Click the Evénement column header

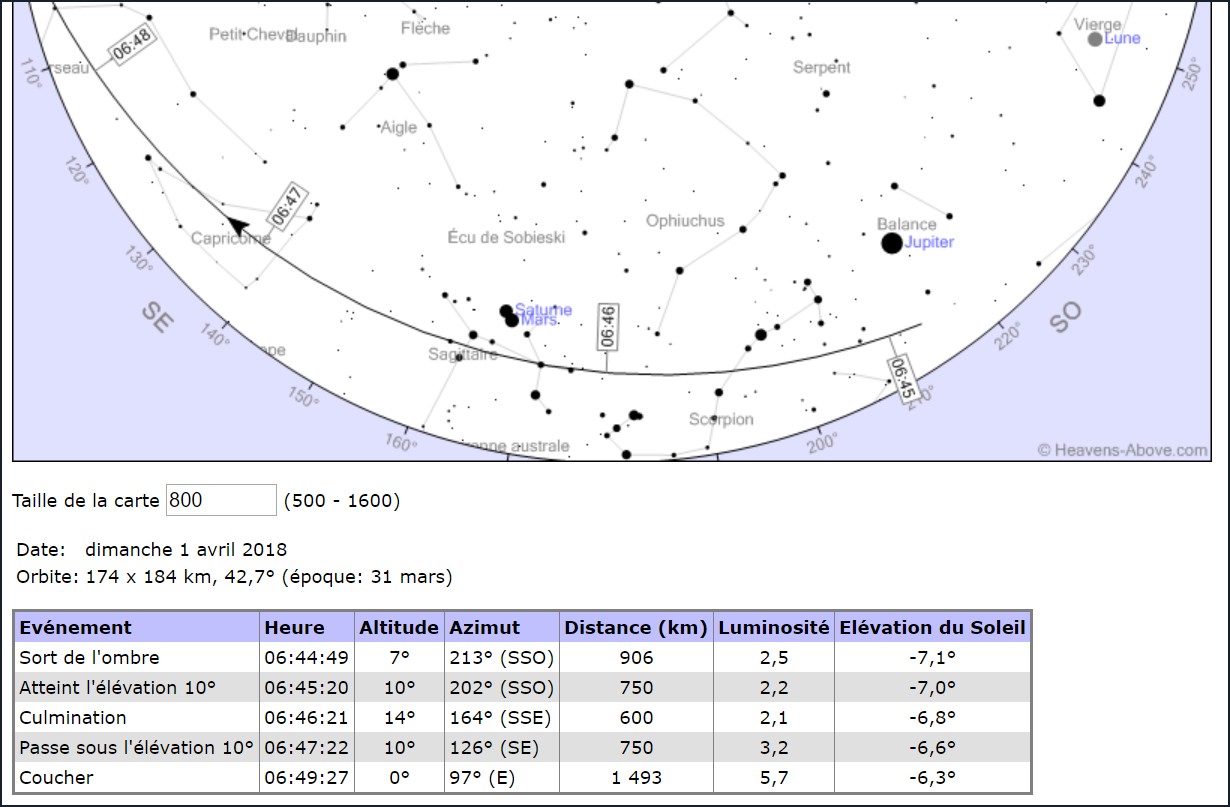pos(76,627)
